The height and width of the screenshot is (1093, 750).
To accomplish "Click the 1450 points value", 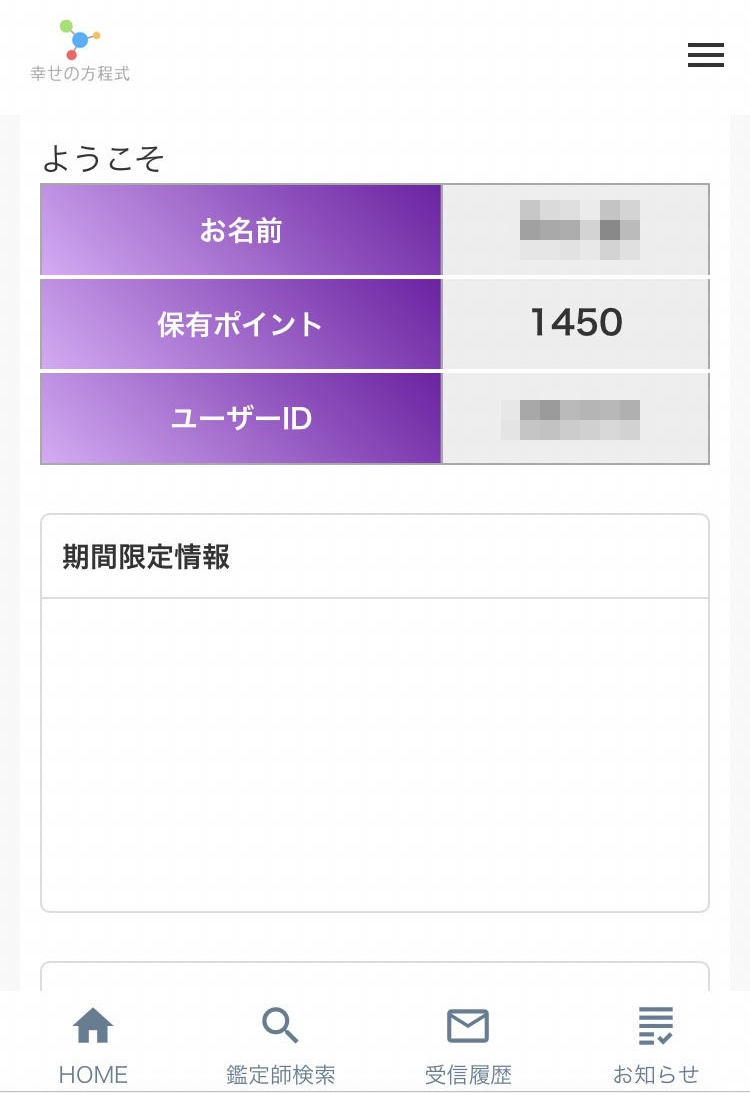I will pyautogui.click(x=576, y=323).
